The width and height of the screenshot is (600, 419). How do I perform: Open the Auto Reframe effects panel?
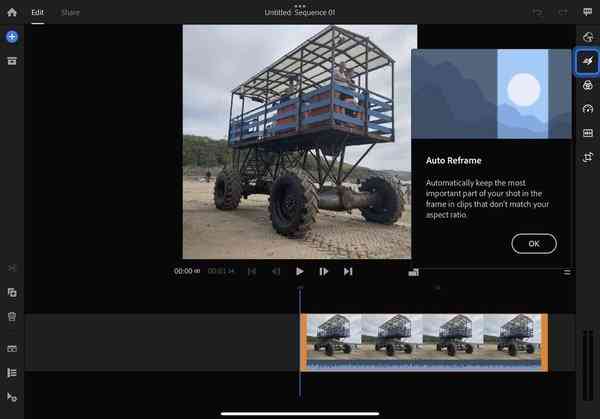point(587,62)
